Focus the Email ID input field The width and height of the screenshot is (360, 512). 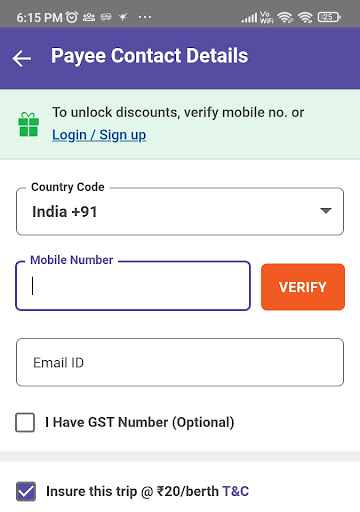tap(180, 362)
